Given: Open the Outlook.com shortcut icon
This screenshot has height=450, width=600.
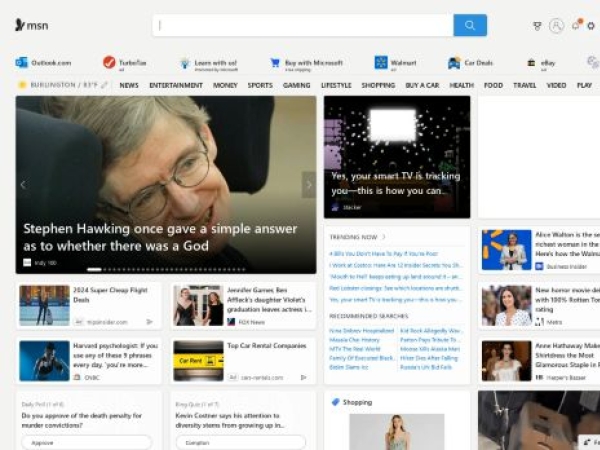Looking at the screenshot, I should coord(21,62).
